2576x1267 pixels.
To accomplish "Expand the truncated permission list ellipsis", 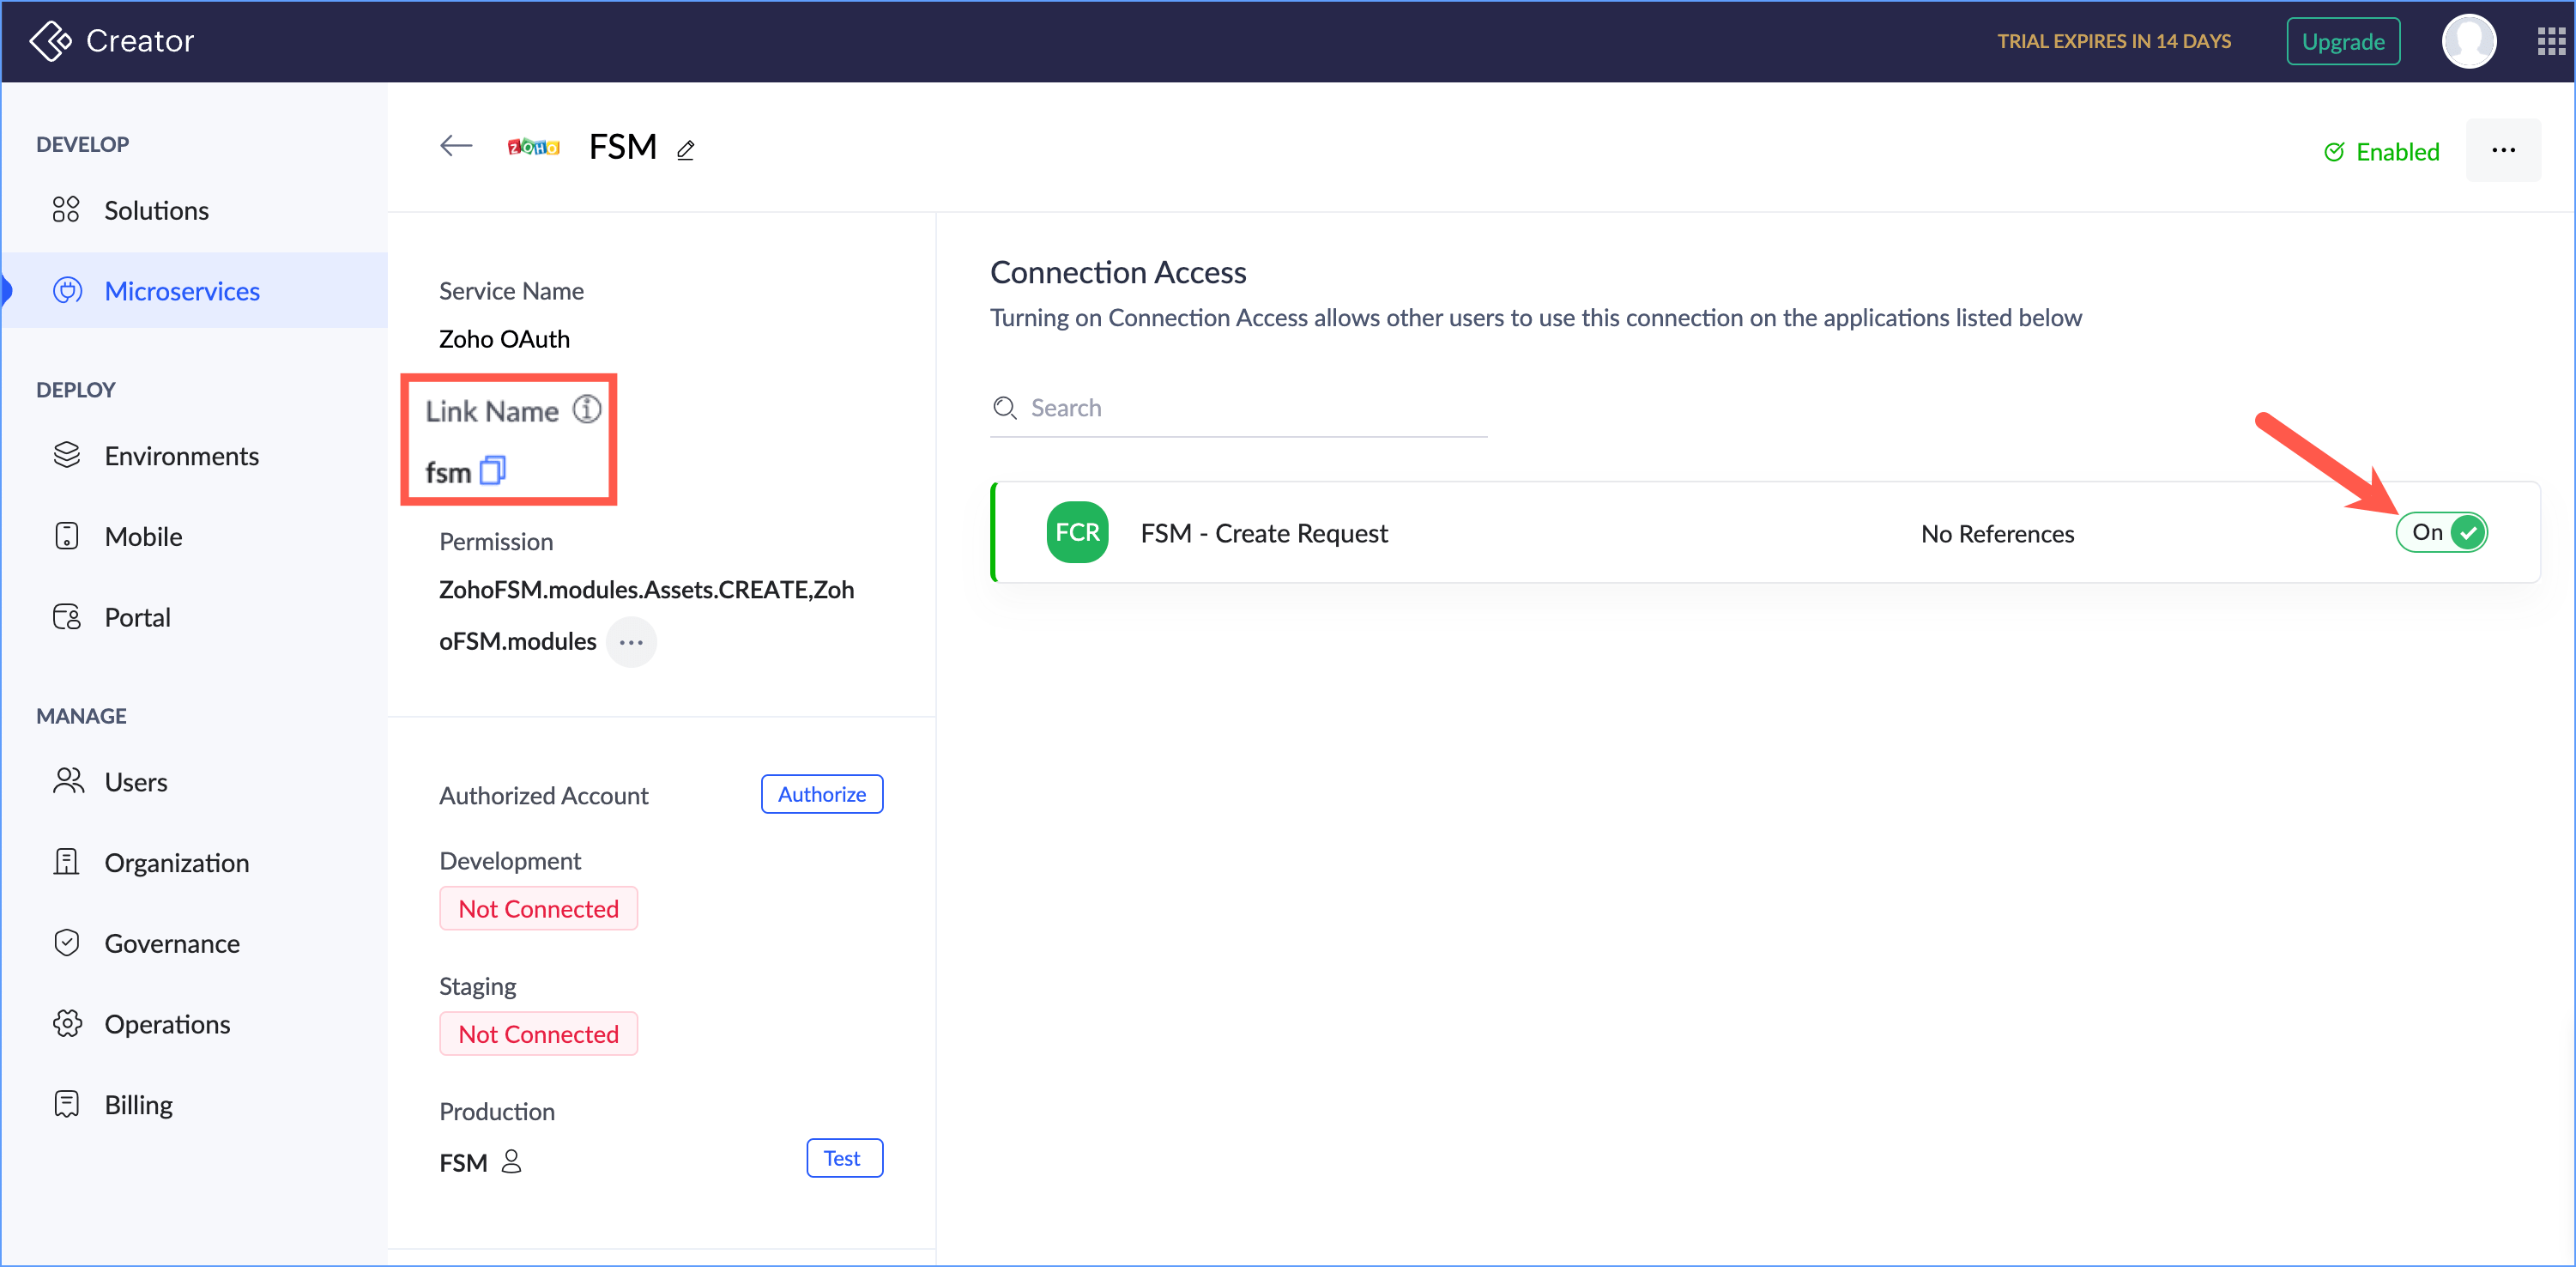I will [631, 641].
